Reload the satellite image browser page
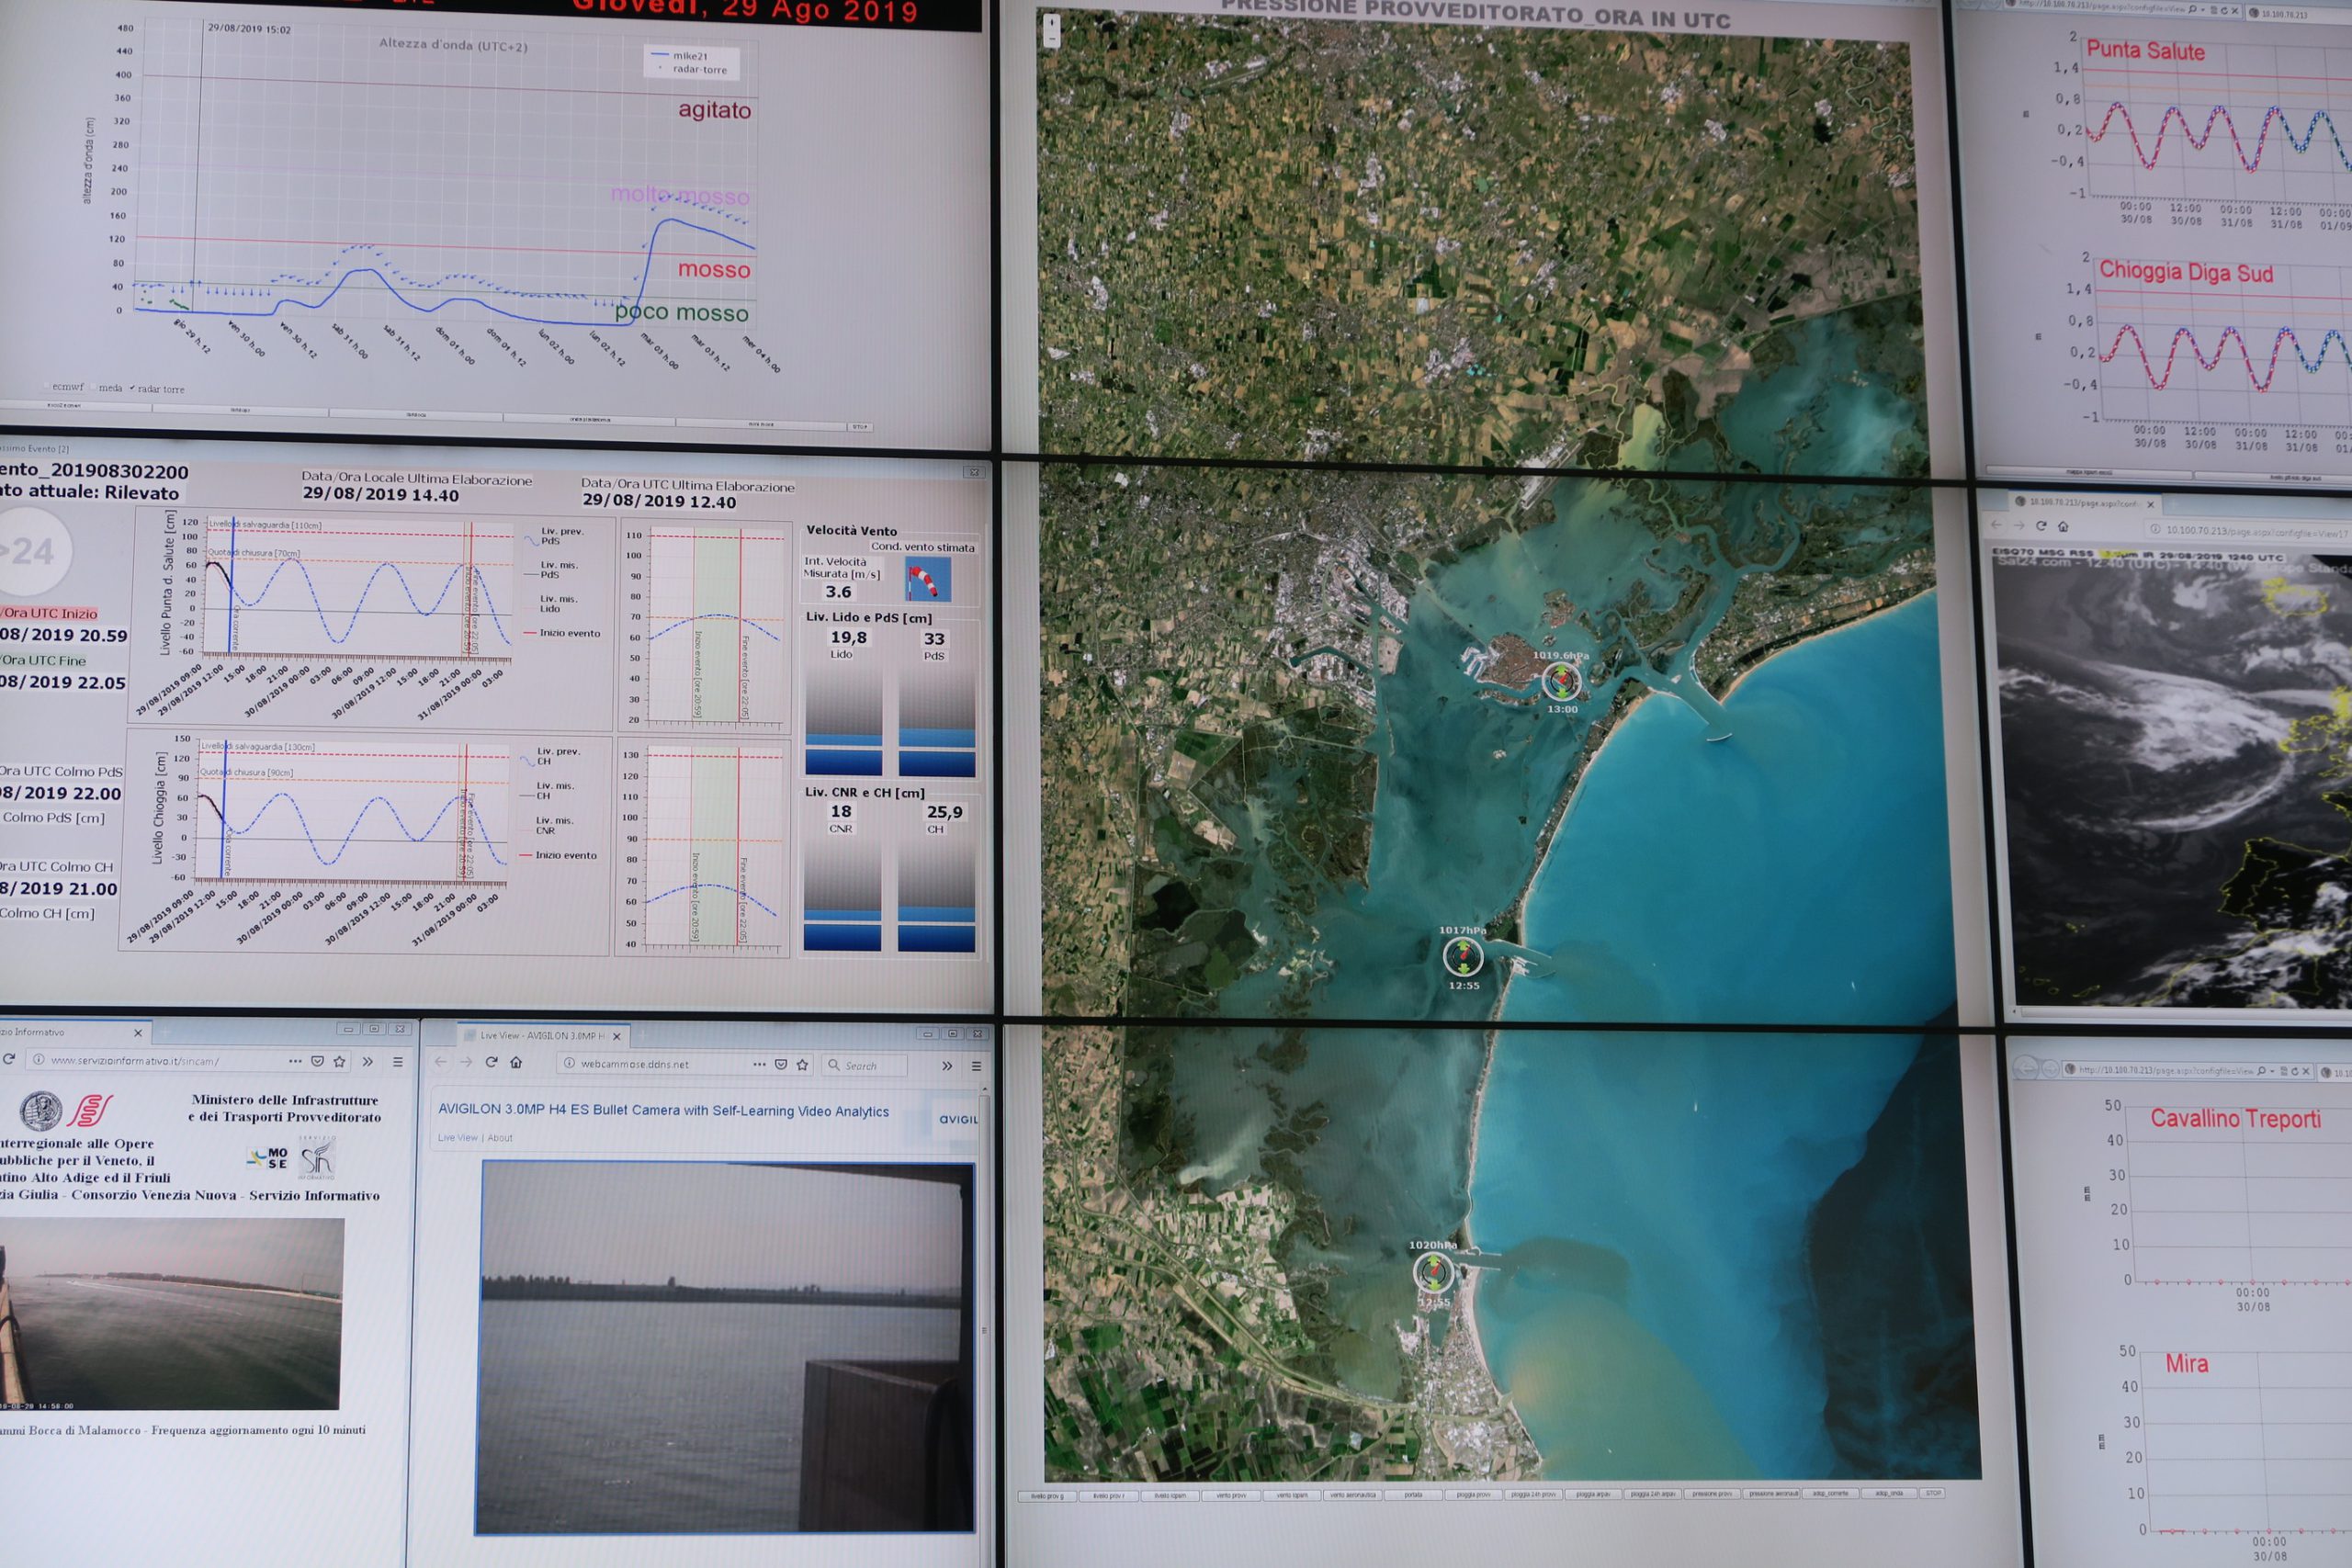The image size is (2352, 1568). coord(2041,526)
